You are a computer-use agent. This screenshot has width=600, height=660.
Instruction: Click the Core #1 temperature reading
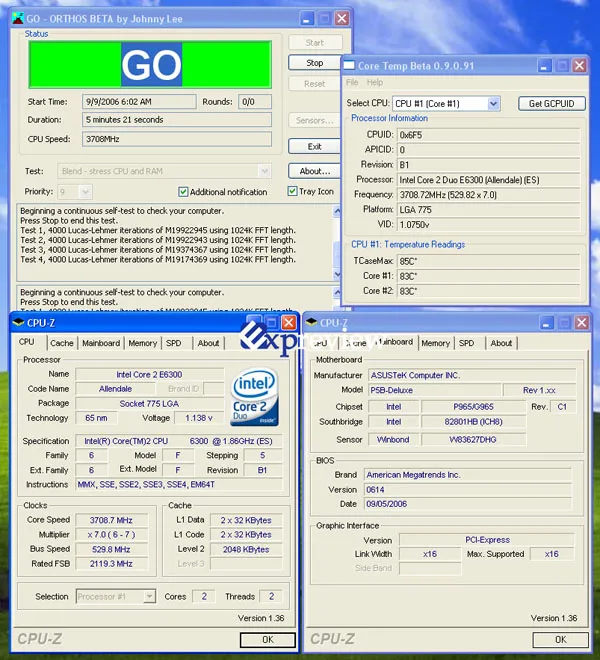(488, 276)
